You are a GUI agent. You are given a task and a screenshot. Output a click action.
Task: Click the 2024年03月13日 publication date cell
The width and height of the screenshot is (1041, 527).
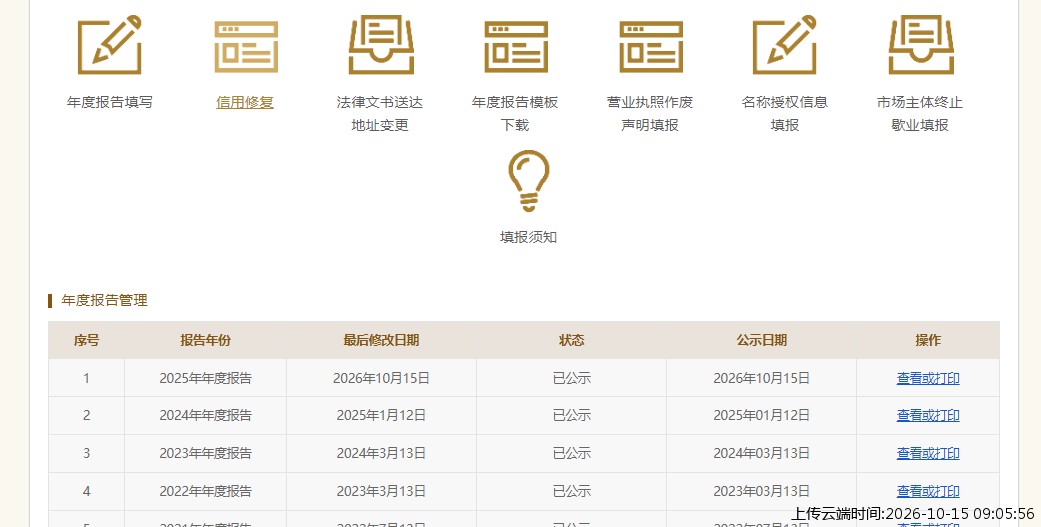pos(761,453)
